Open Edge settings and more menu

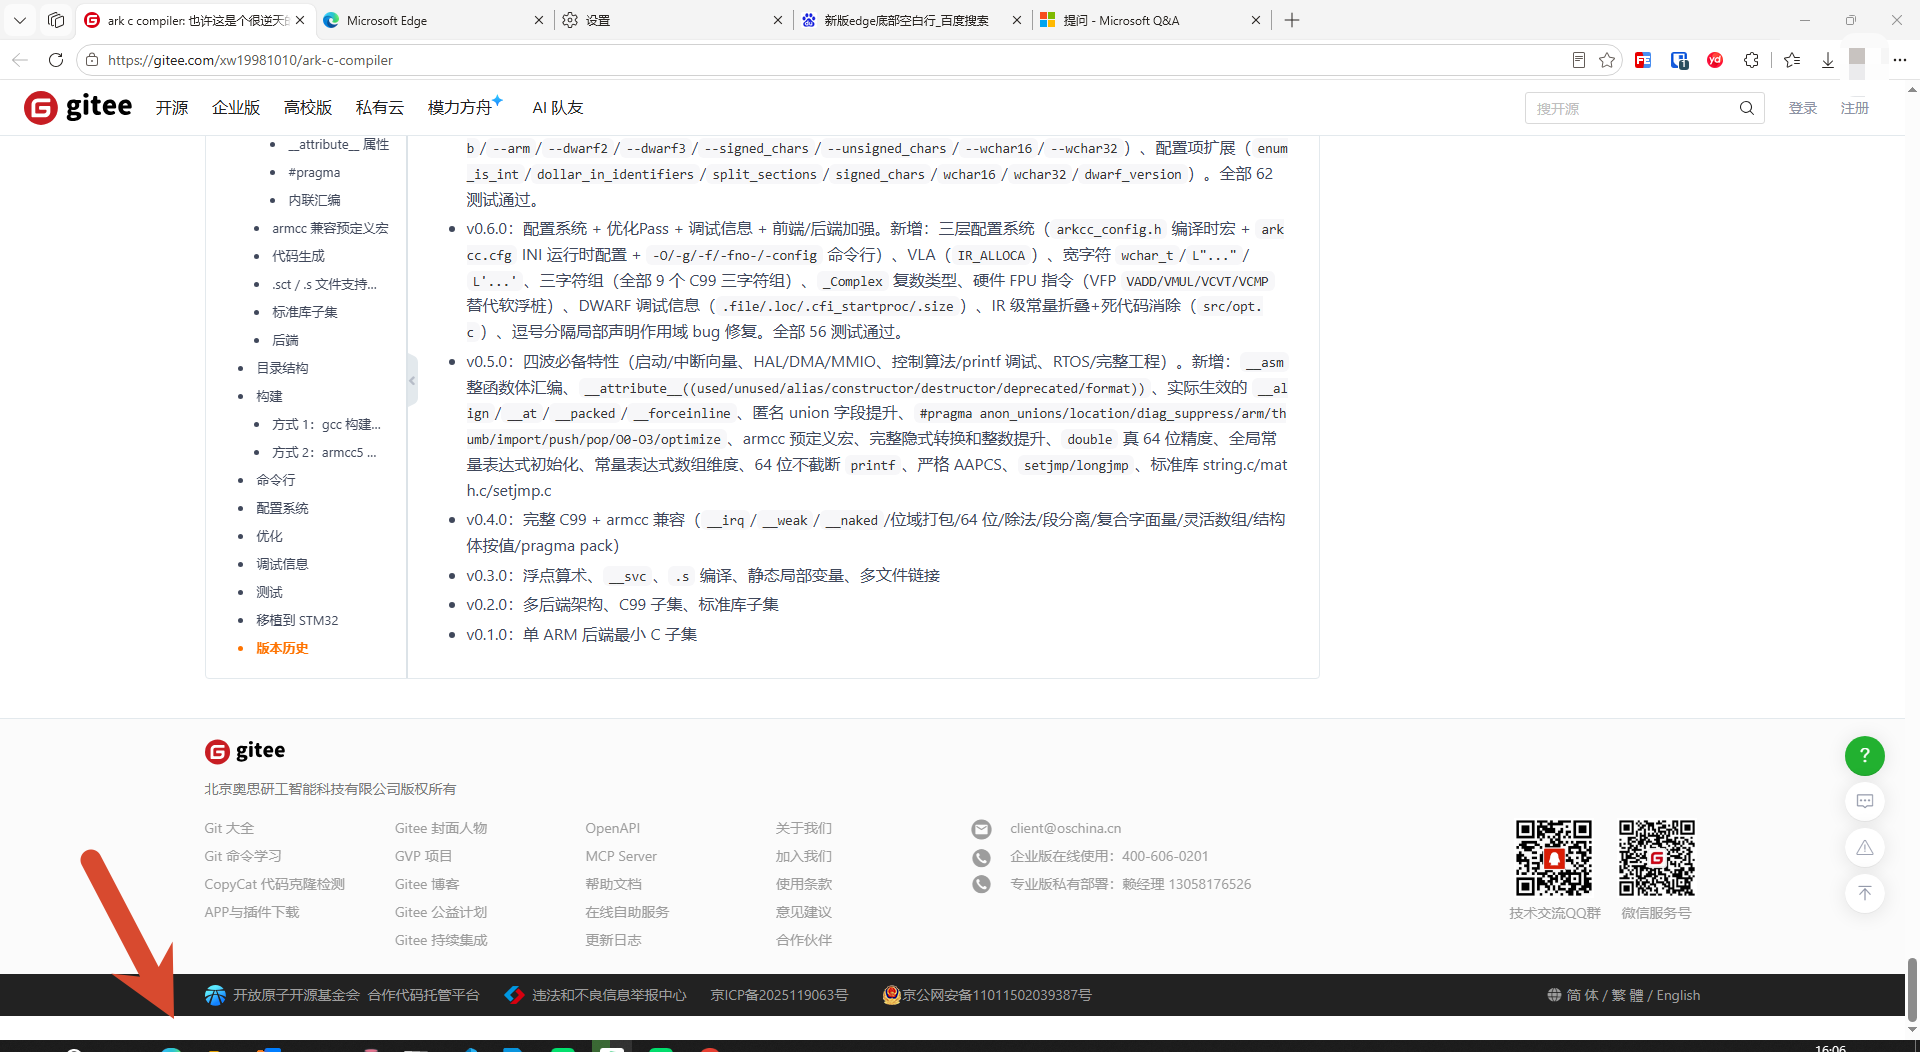coord(1900,60)
